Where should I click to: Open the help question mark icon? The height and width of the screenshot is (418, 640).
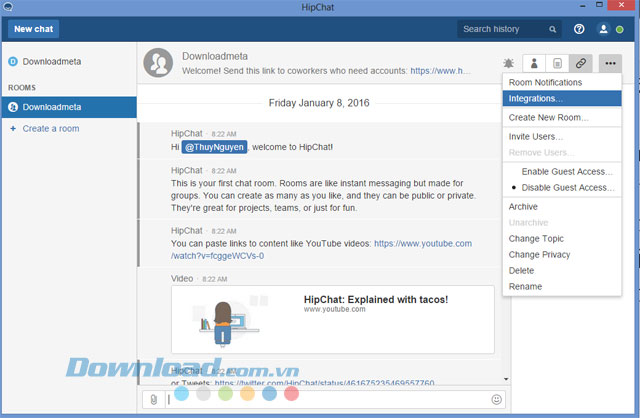click(x=579, y=29)
